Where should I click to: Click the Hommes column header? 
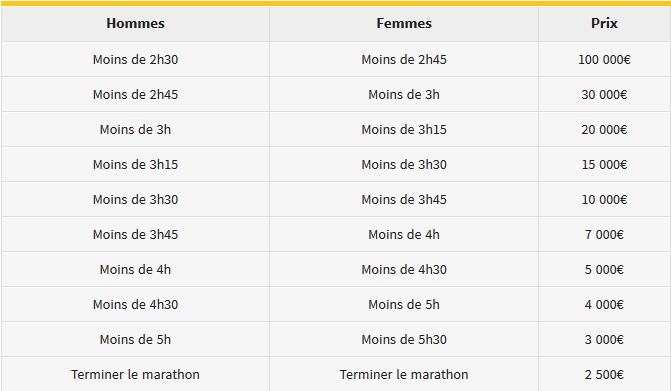tap(135, 24)
